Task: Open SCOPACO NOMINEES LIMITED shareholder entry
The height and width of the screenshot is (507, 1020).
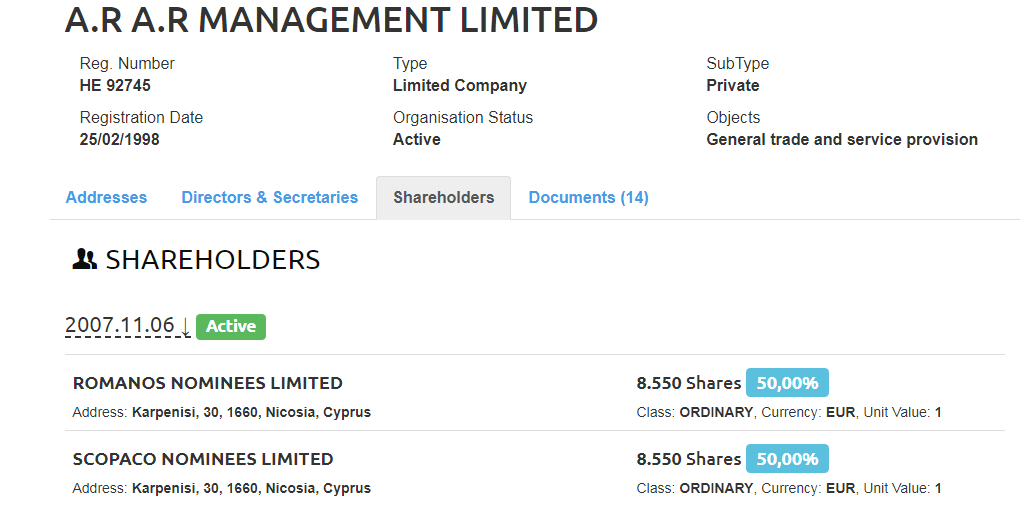Action: coord(203,459)
